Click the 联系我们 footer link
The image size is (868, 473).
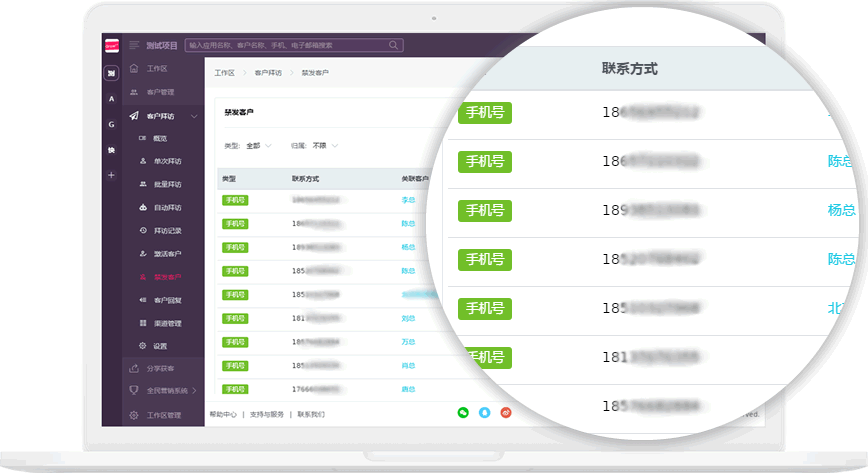[310, 414]
